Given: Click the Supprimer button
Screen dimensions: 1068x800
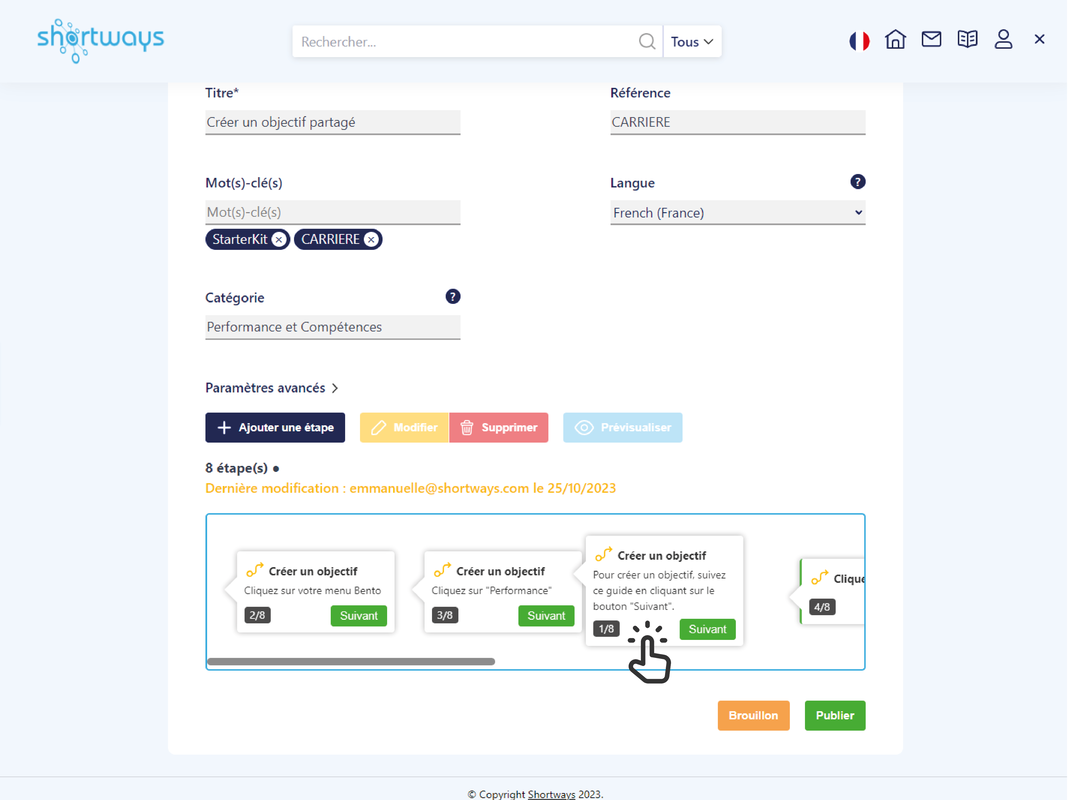Looking at the screenshot, I should [499, 428].
